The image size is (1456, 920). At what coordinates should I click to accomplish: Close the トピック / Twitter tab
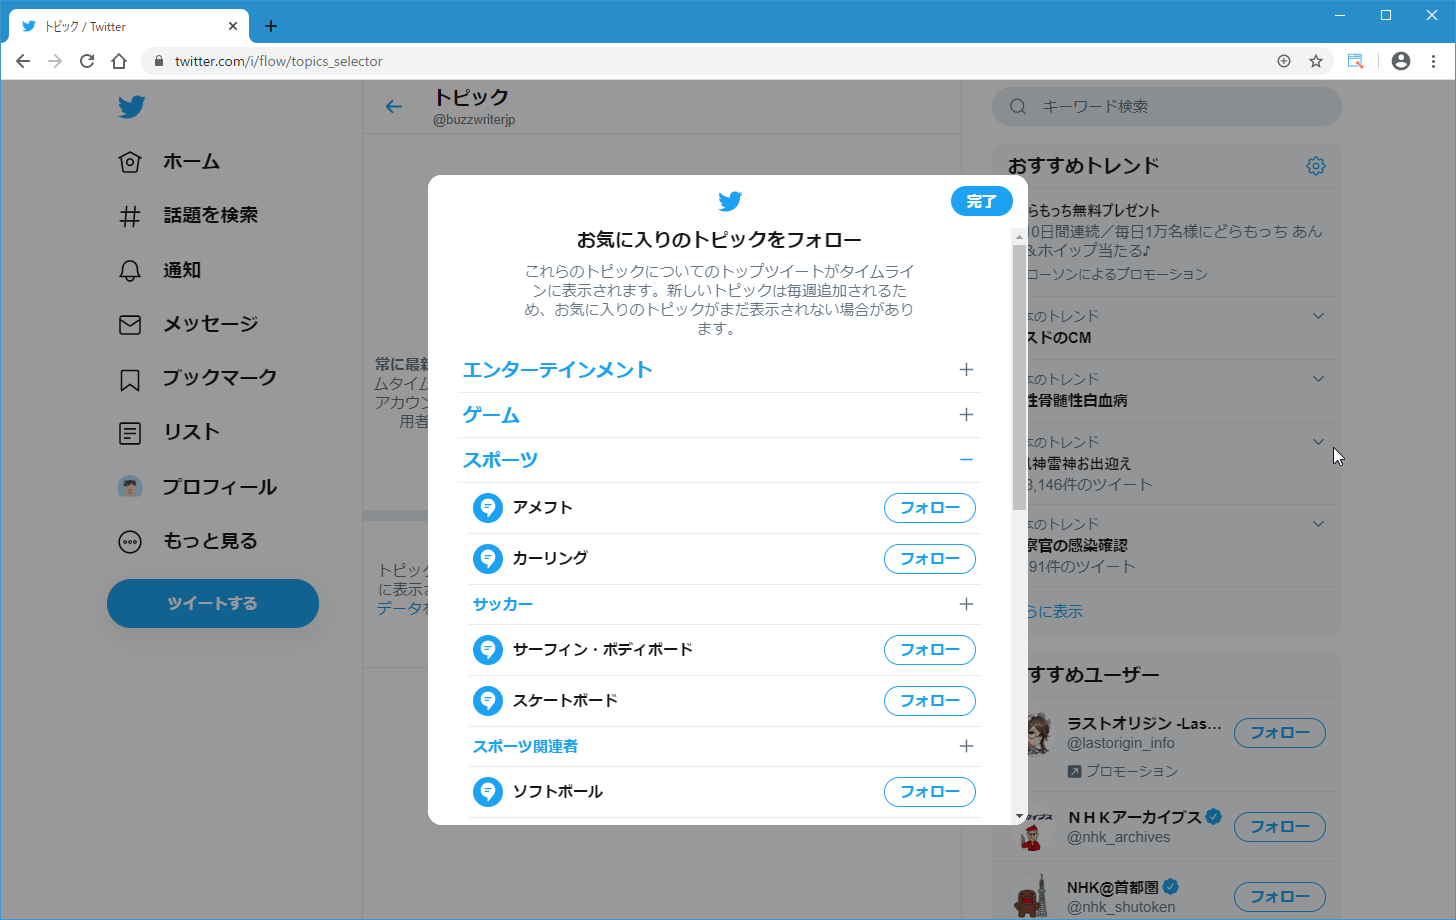[233, 26]
